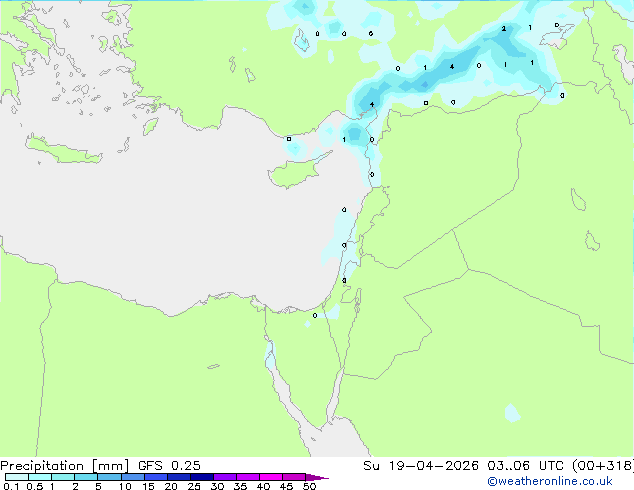Select the 0.5–1 mm legend color swatch
634x490 pixels.
click(40, 477)
